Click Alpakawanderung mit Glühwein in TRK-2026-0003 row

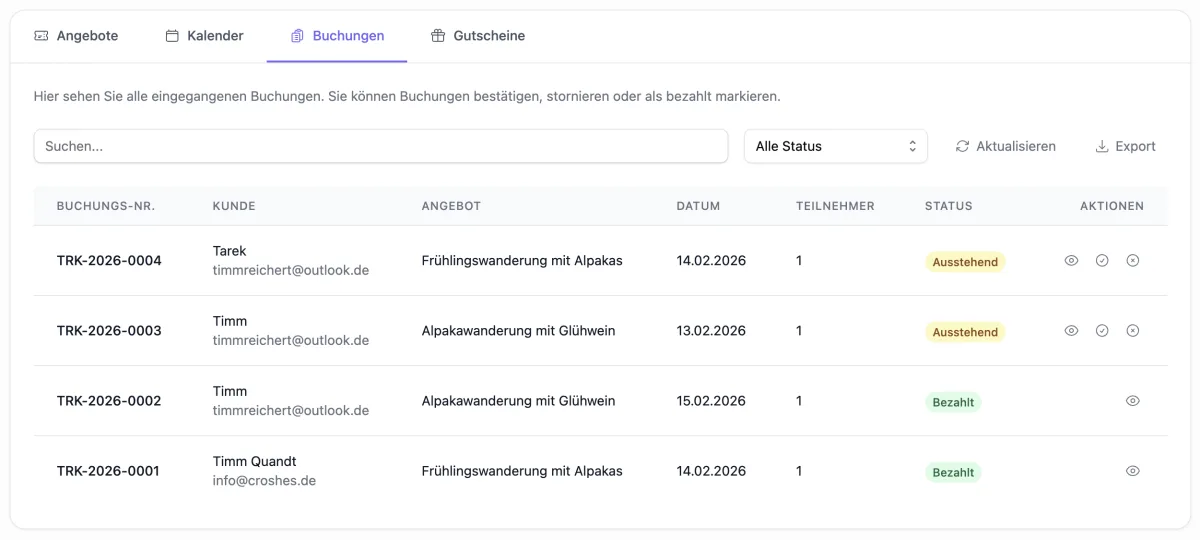click(518, 331)
